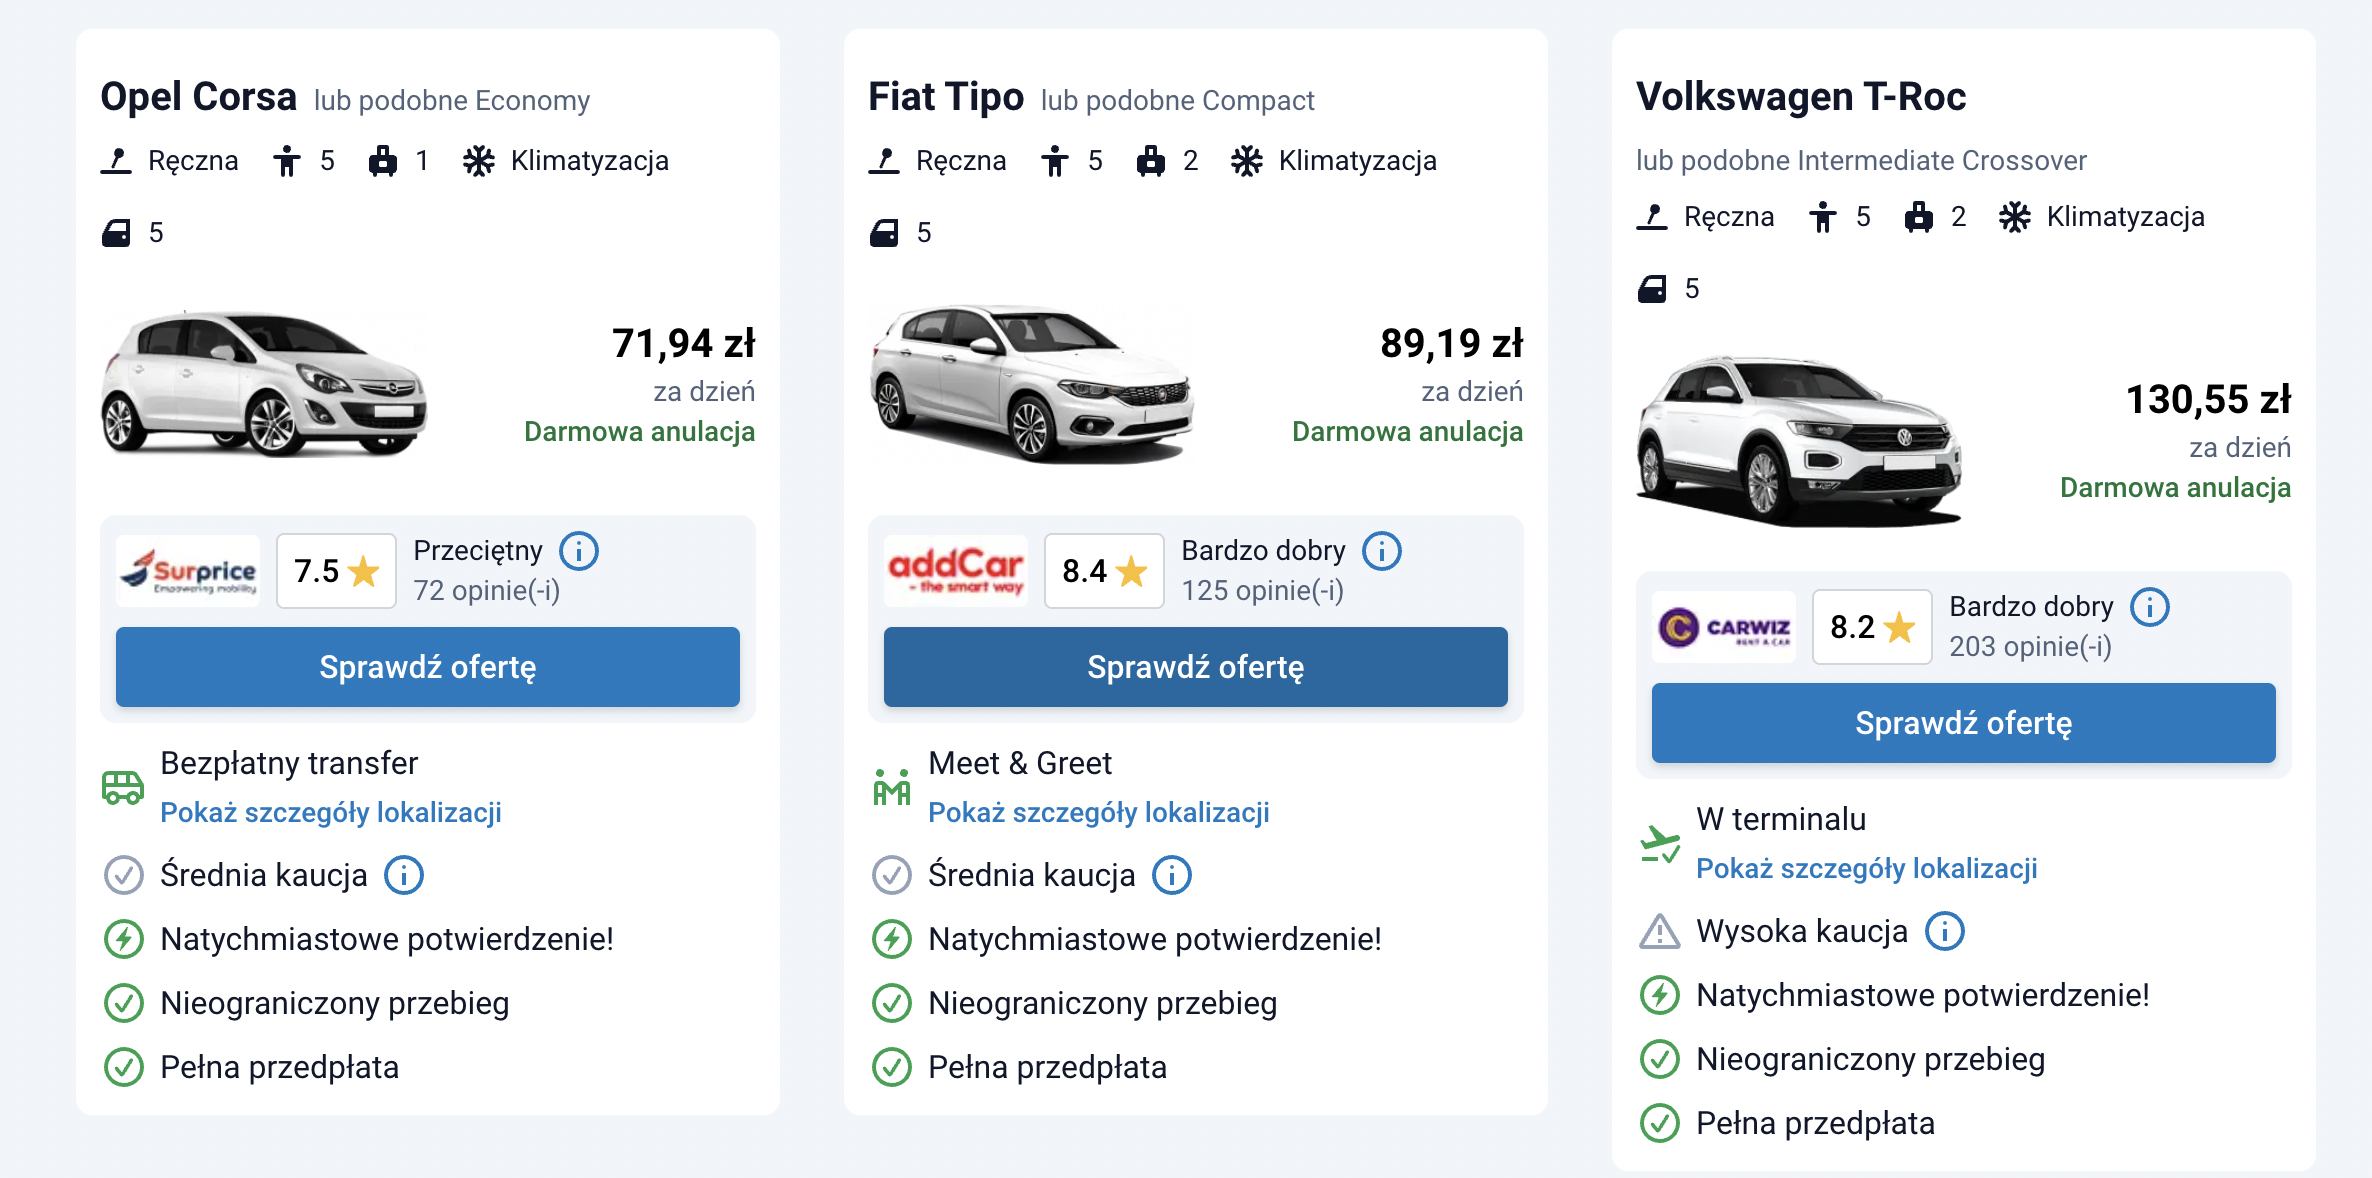Check the Opel Corsa offer button

pyautogui.click(x=428, y=667)
